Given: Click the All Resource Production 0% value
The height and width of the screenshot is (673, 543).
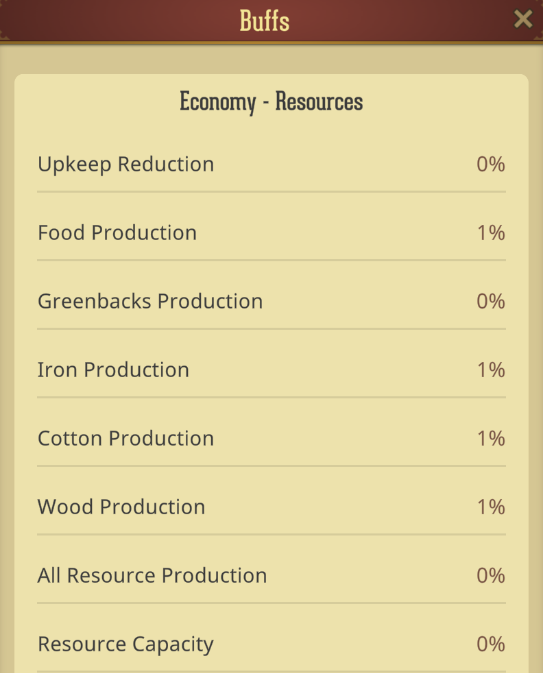Looking at the screenshot, I should [x=491, y=575].
